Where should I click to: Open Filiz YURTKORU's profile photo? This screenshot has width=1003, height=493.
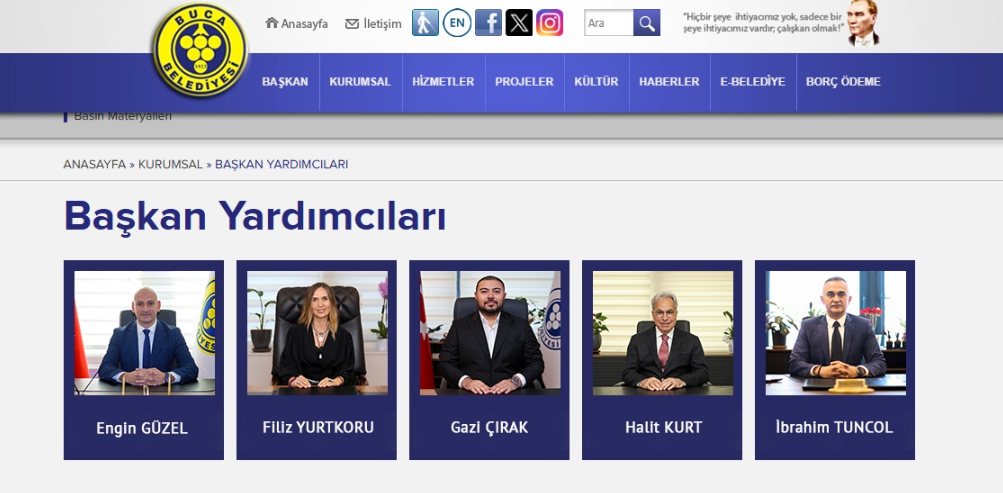[x=317, y=333]
